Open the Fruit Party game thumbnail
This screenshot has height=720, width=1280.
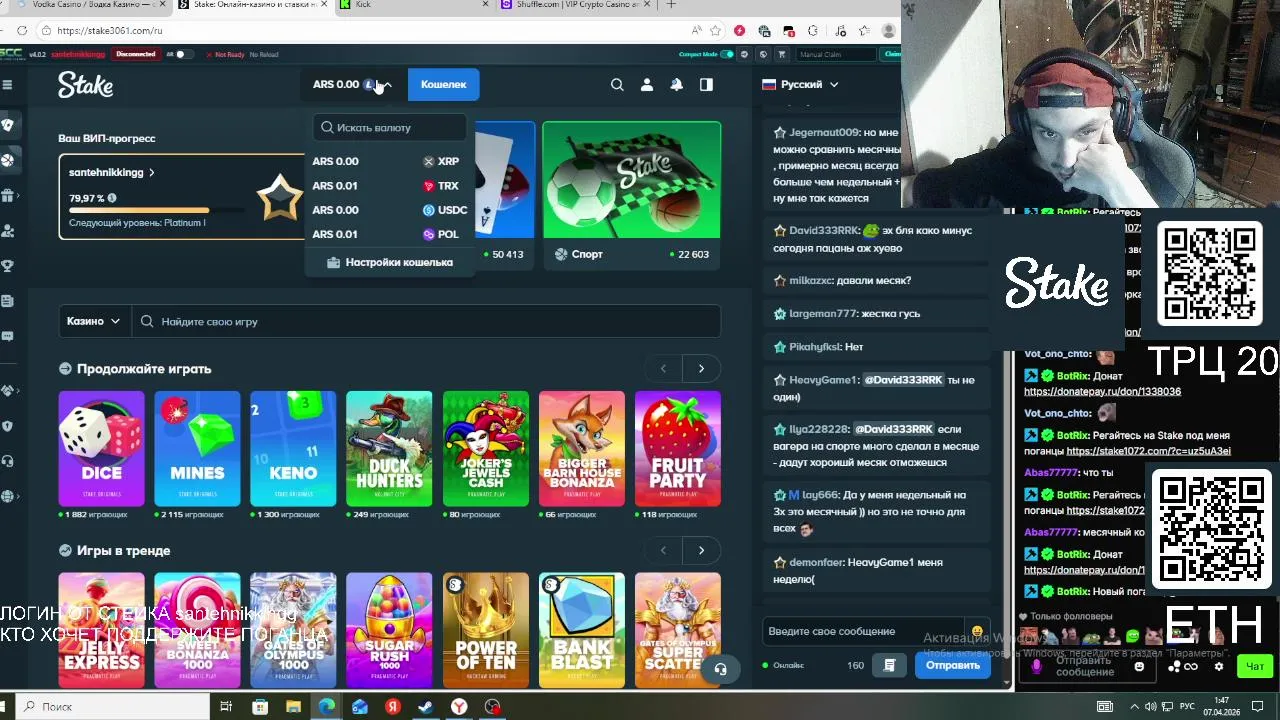[678, 449]
